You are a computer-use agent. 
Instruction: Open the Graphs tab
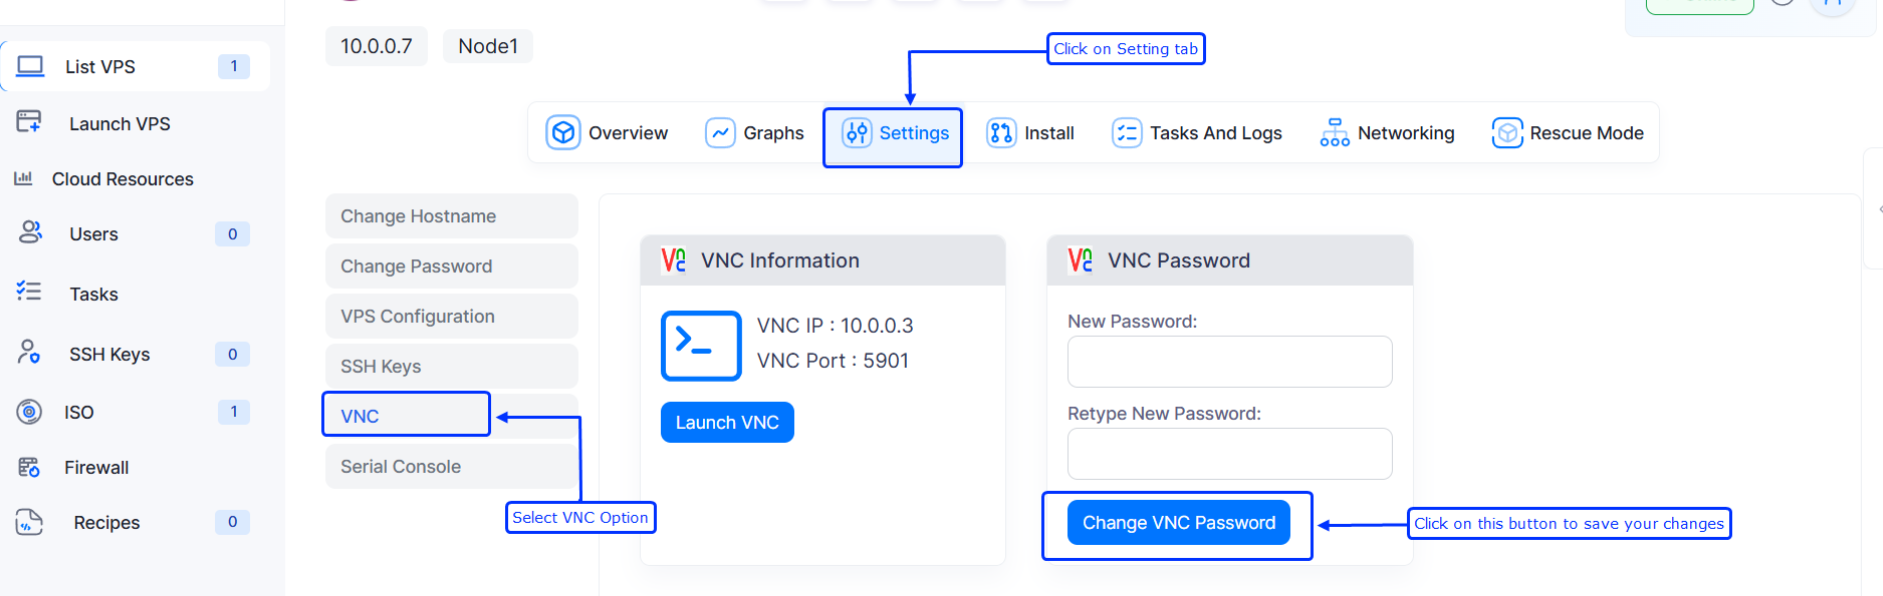755,133
